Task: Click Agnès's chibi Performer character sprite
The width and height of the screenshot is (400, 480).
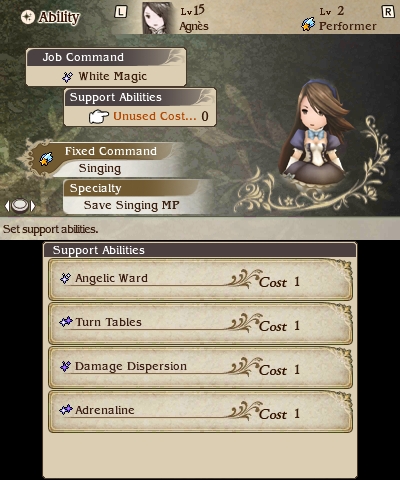Action: (315, 132)
